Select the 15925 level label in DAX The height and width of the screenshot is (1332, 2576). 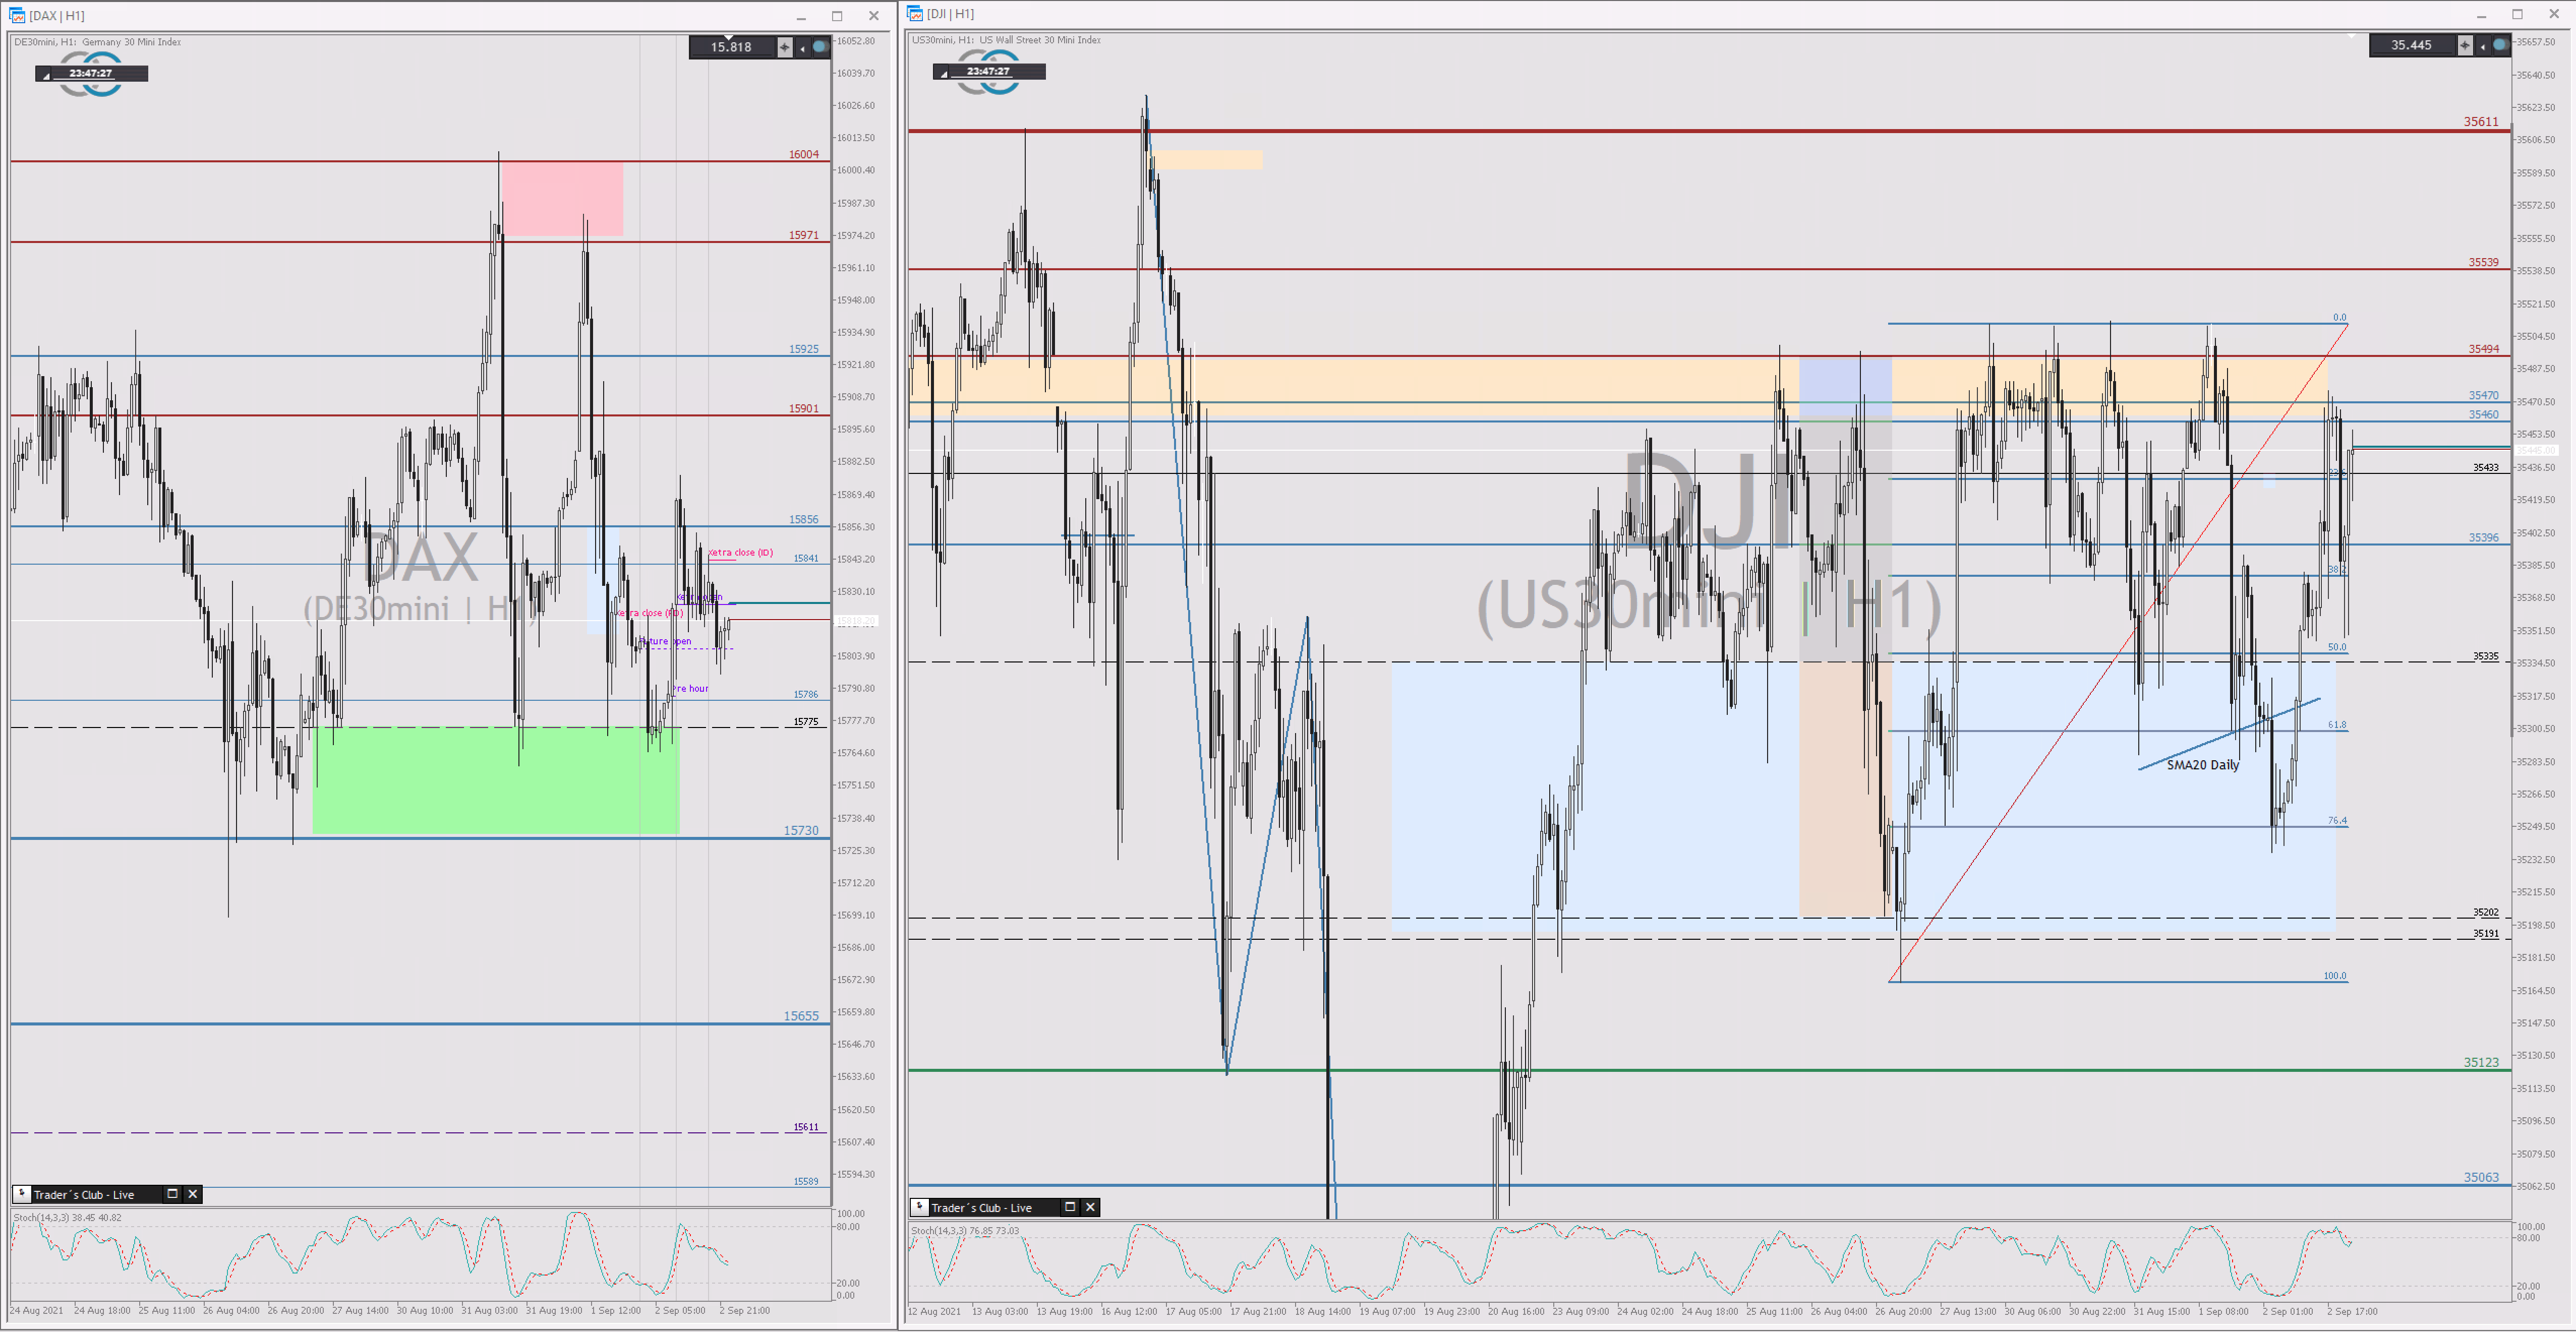tap(804, 349)
